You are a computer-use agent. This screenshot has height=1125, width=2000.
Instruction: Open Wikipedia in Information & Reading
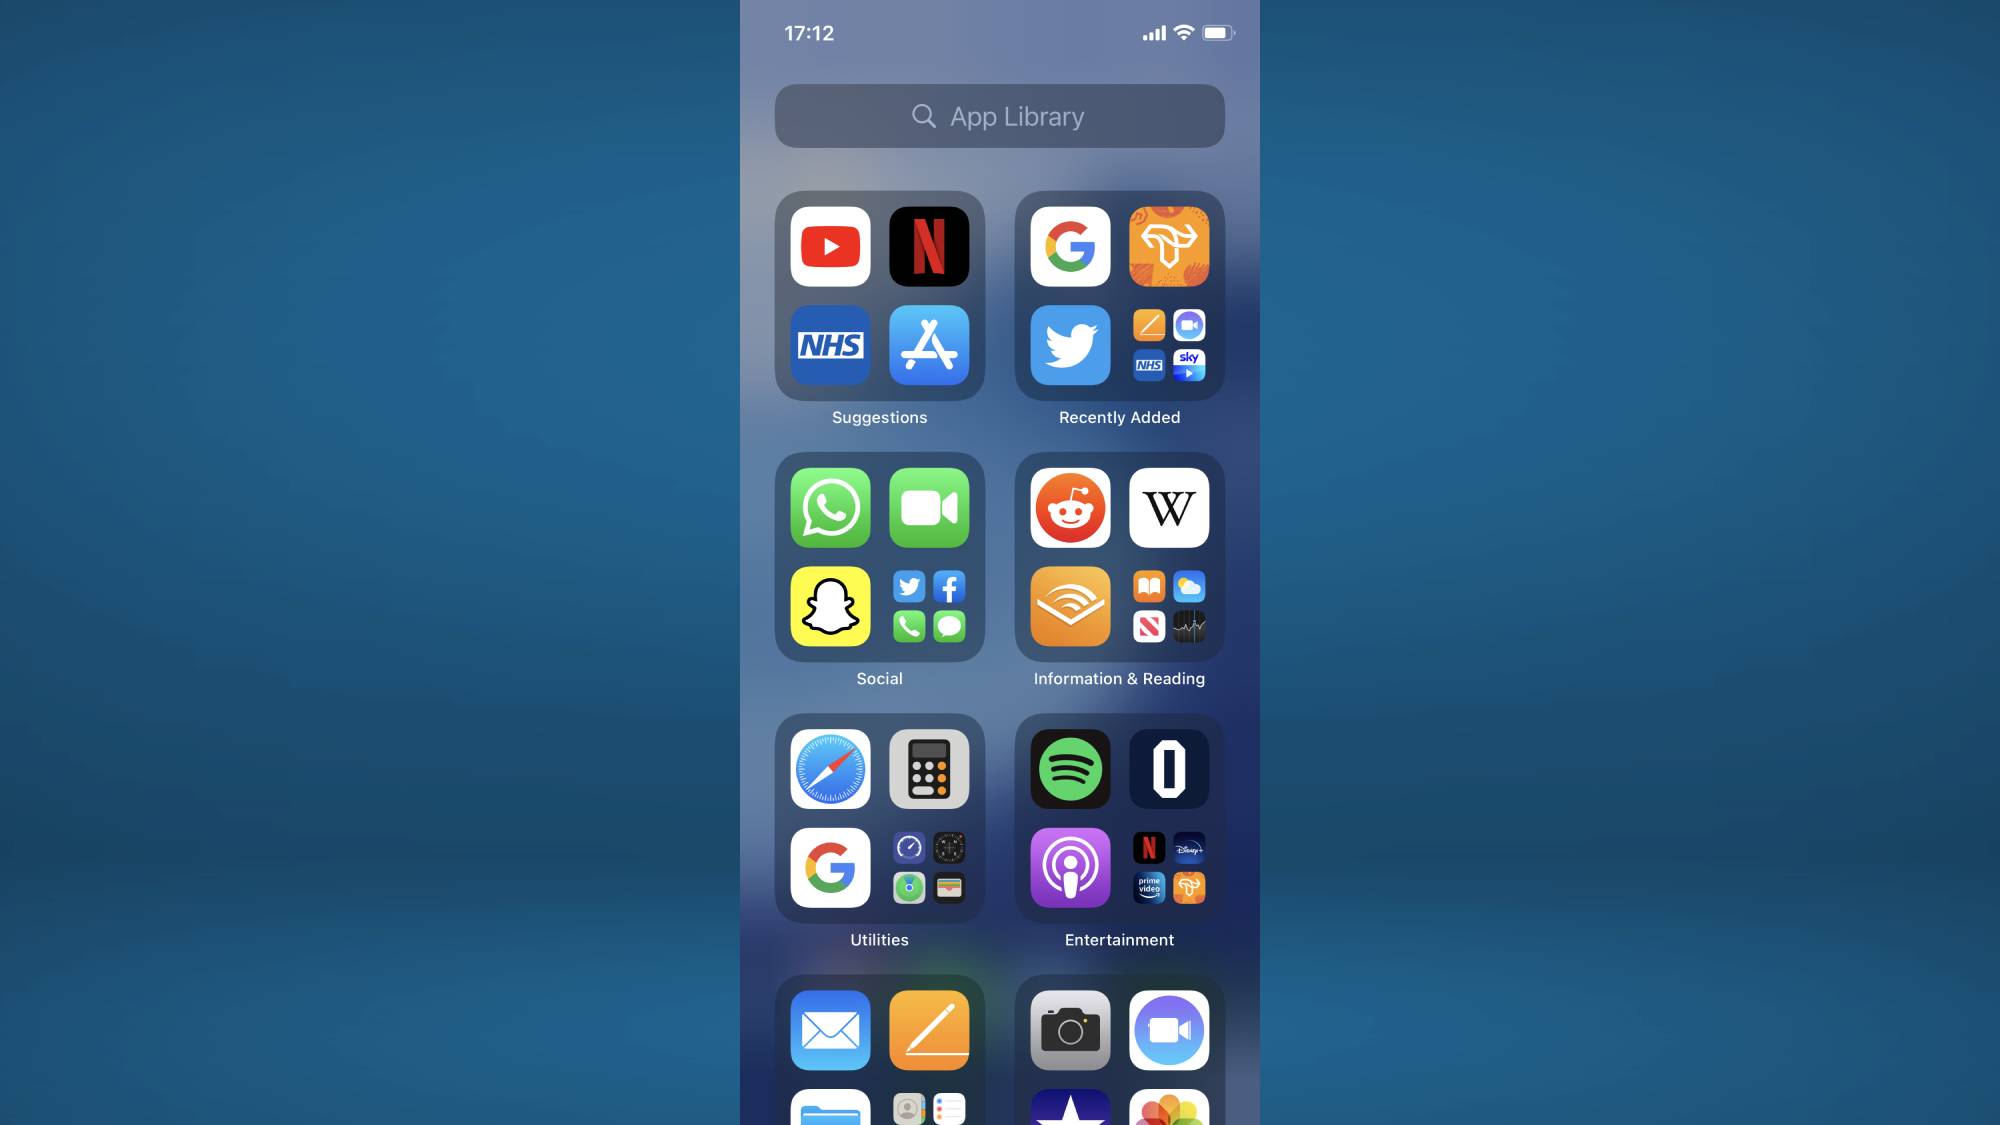pos(1168,507)
